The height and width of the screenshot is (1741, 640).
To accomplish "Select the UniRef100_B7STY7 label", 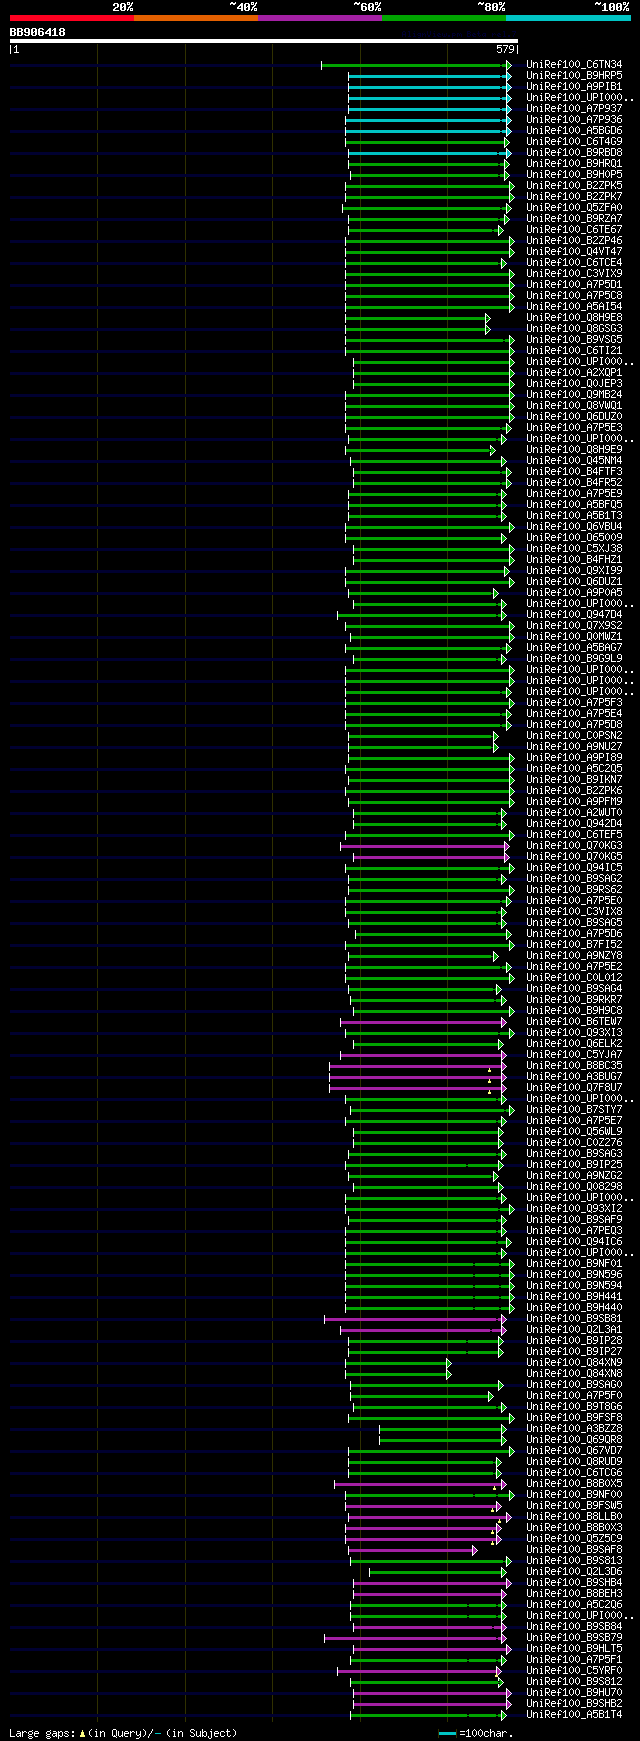I will coord(574,1110).
